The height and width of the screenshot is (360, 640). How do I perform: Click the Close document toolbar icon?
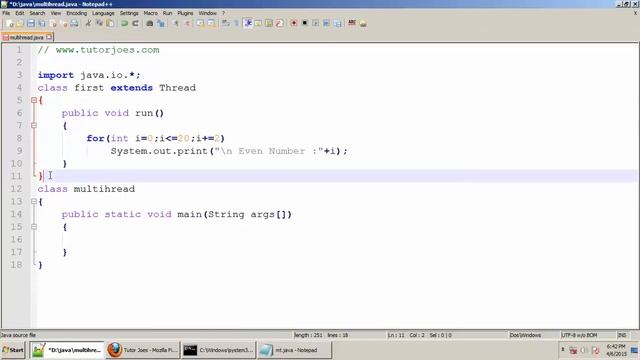click(x=53, y=24)
